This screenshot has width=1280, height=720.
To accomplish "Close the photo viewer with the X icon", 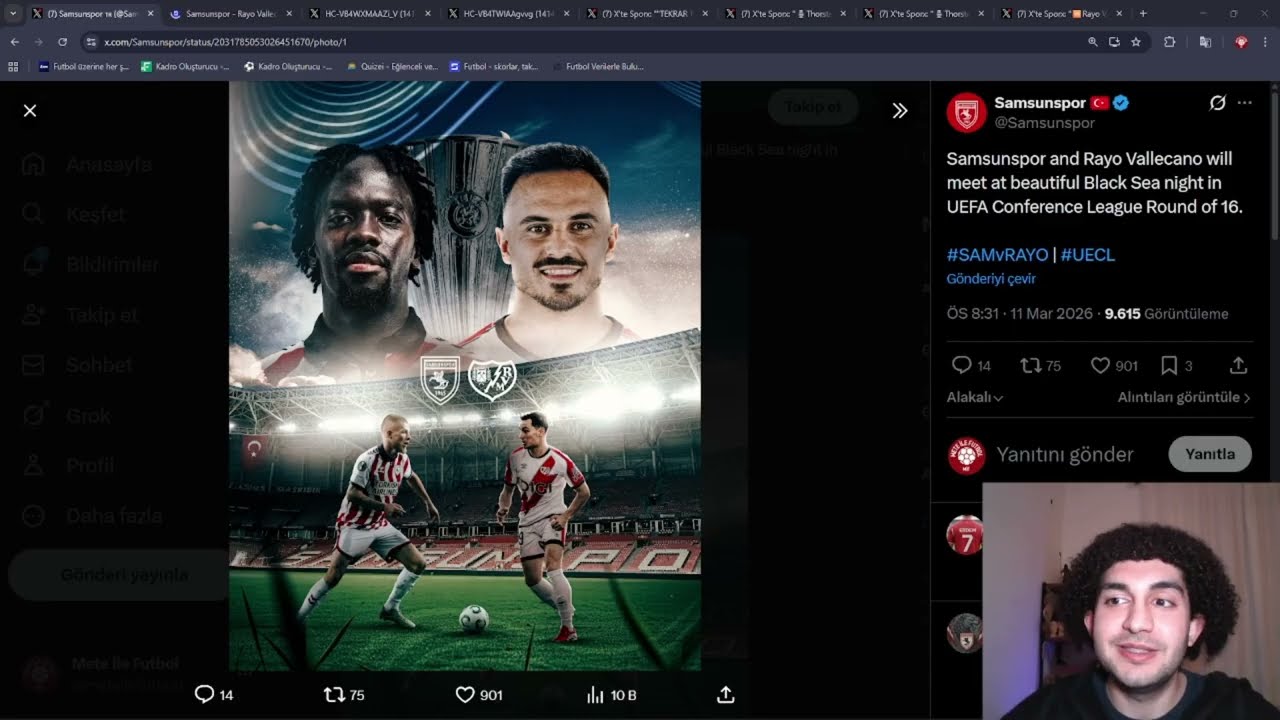I will tap(30, 110).
